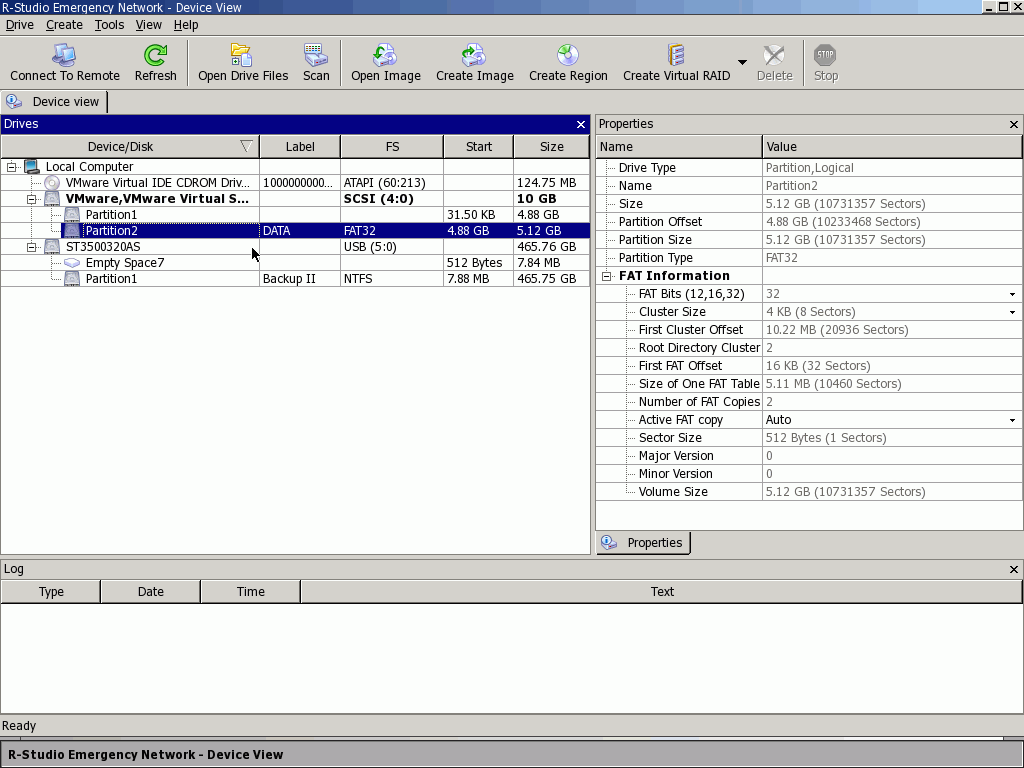Click the Create Virtual RAID icon
The image size is (1024, 768).
[x=676, y=56]
